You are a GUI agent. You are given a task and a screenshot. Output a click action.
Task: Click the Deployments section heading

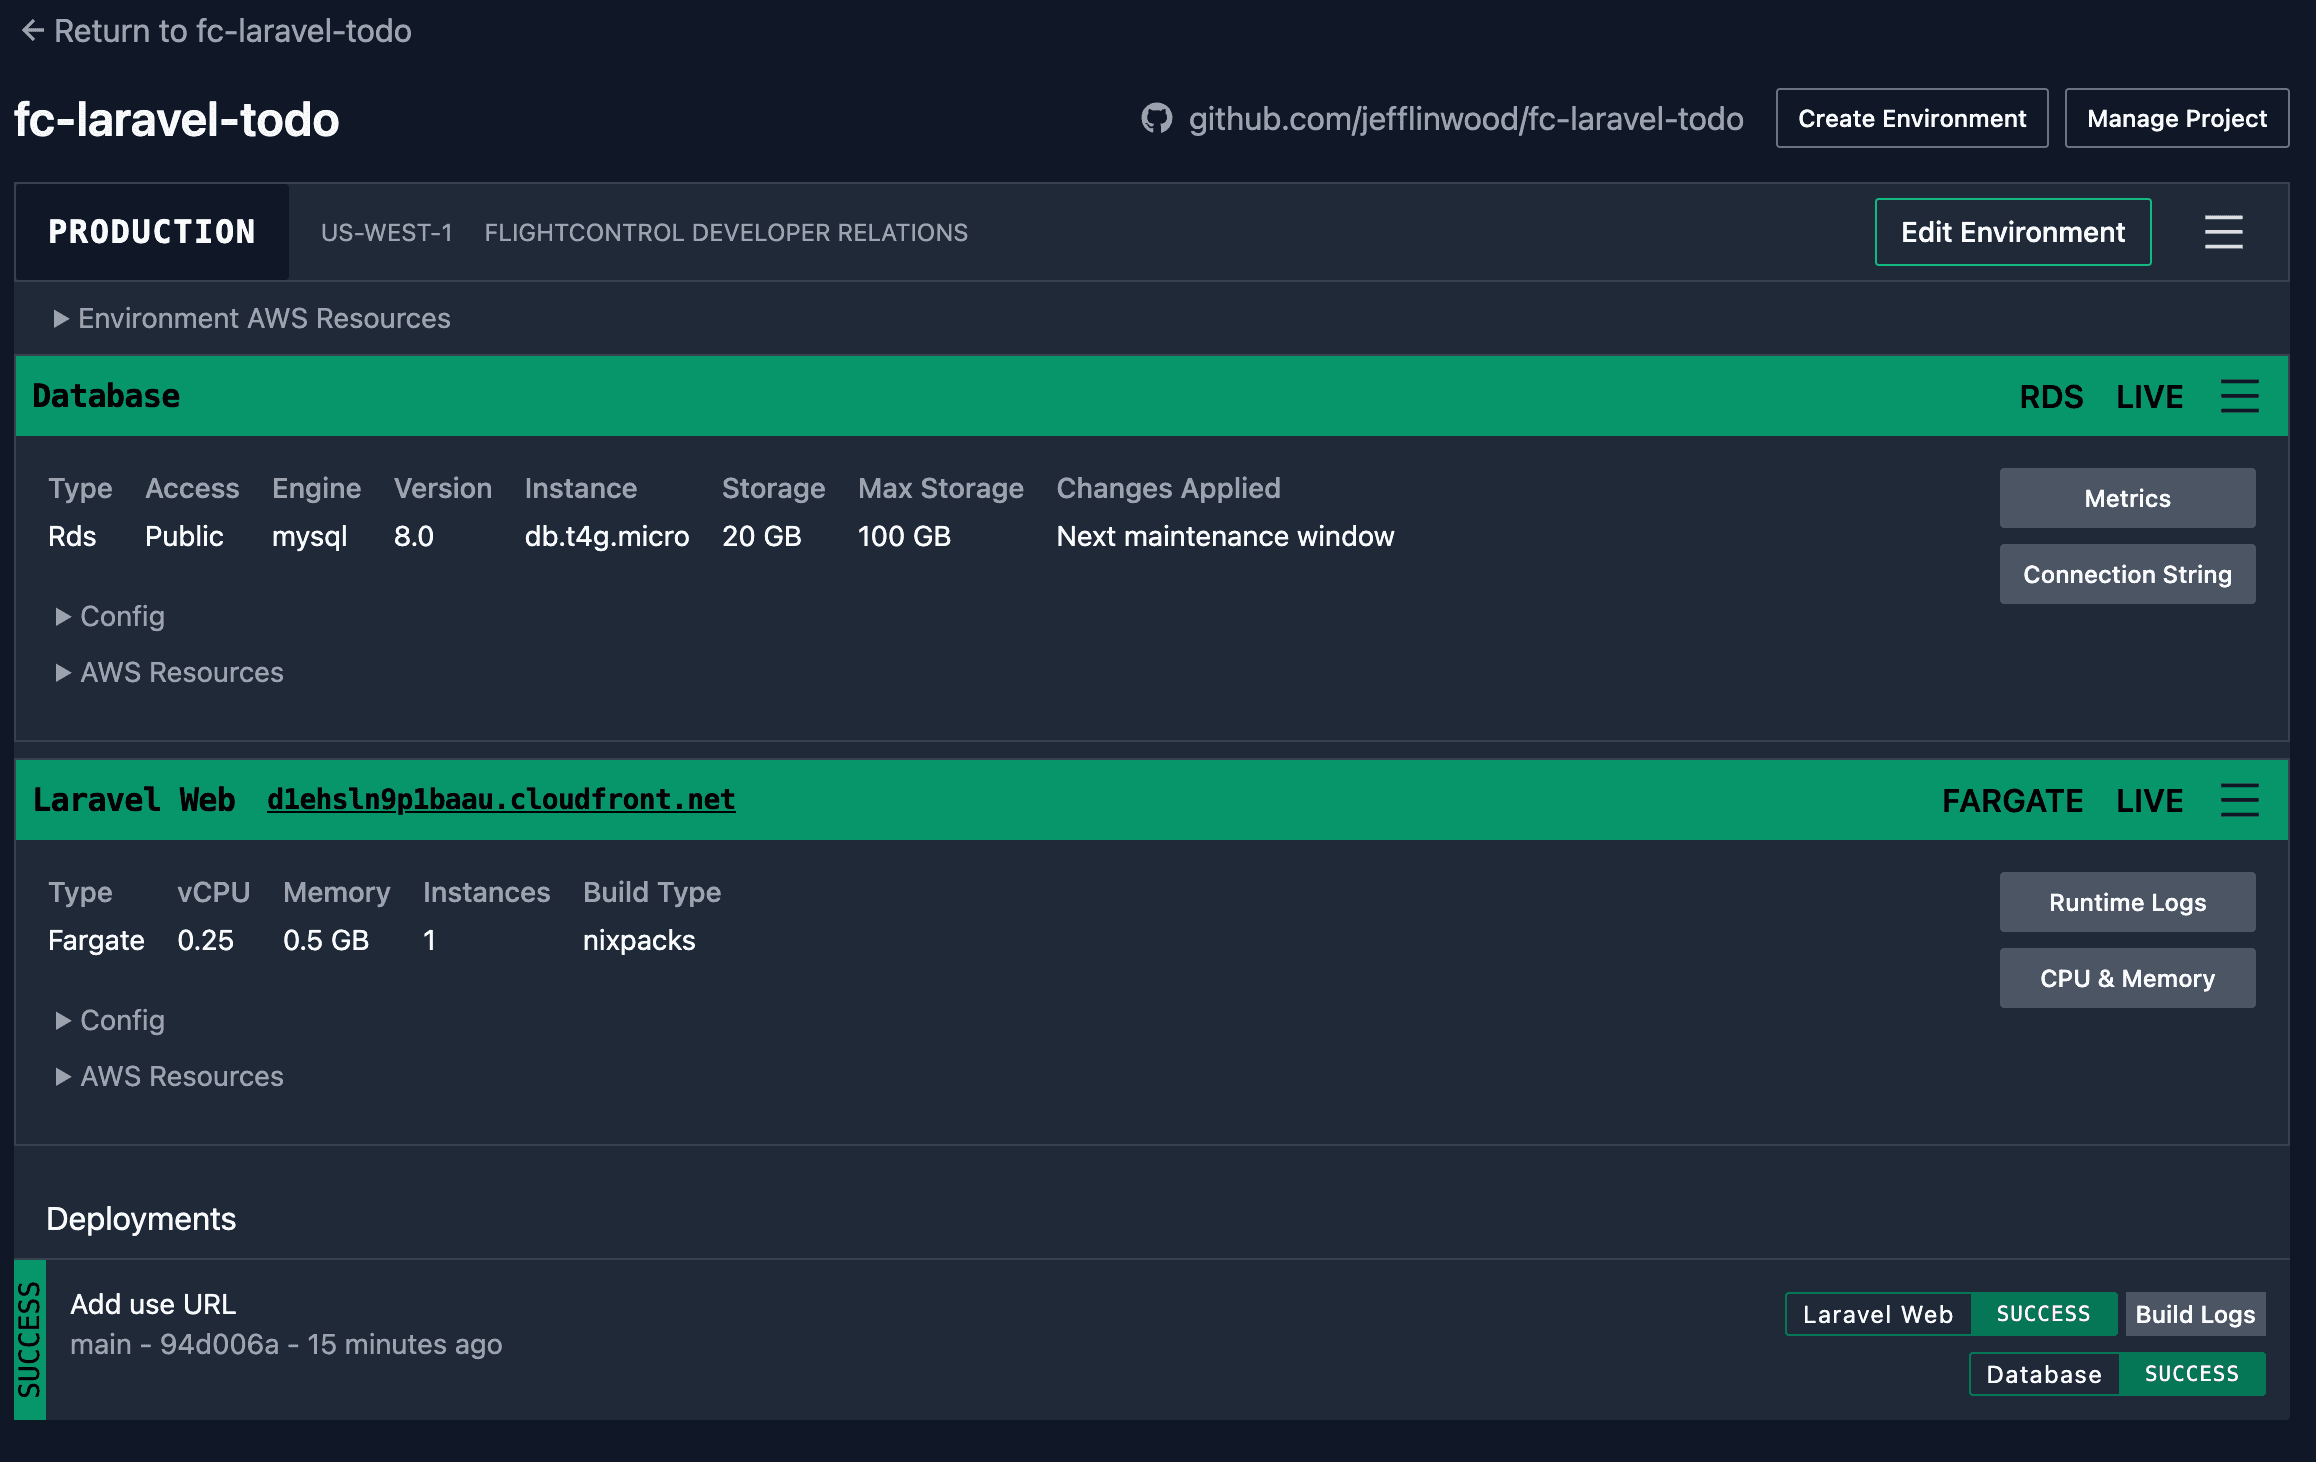(x=141, y=1218)
